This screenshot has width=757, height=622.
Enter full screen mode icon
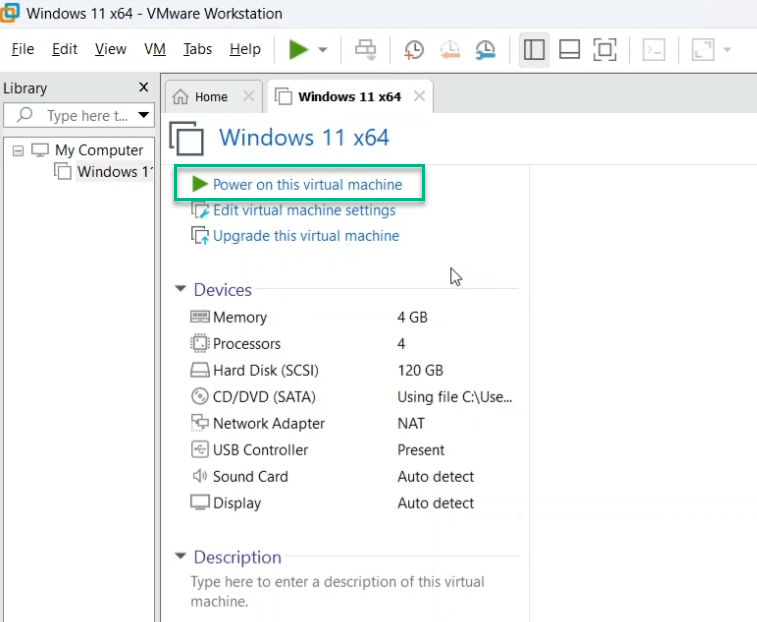[604, 50]
